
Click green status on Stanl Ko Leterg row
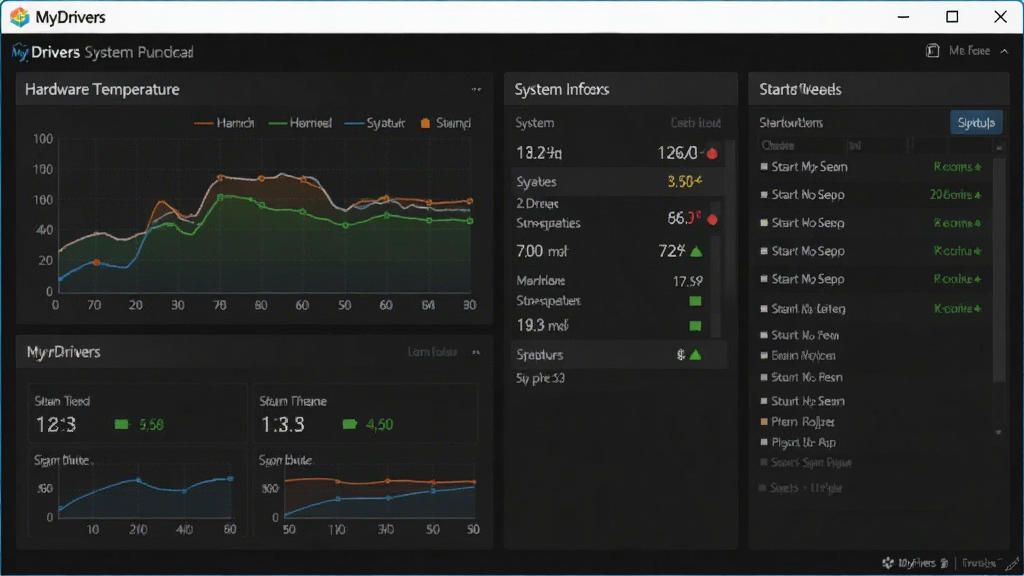[957, 308]
